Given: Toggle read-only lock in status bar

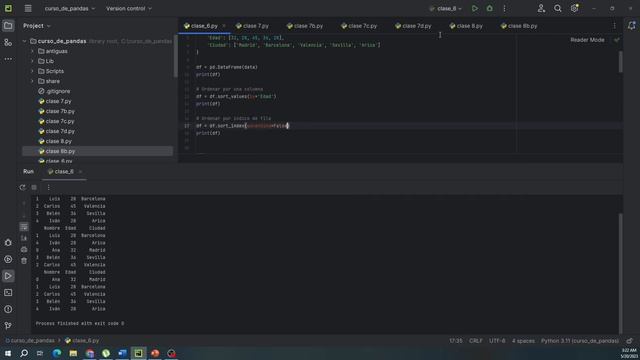Looking at the screenshot, I should (x=629, y=341).
